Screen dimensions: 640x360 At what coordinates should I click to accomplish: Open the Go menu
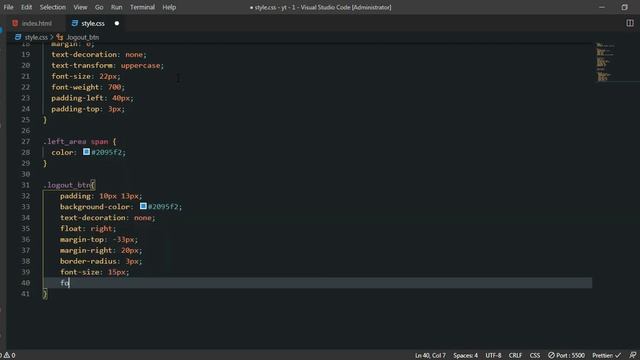pyautogui.click(x=99, y=7)
